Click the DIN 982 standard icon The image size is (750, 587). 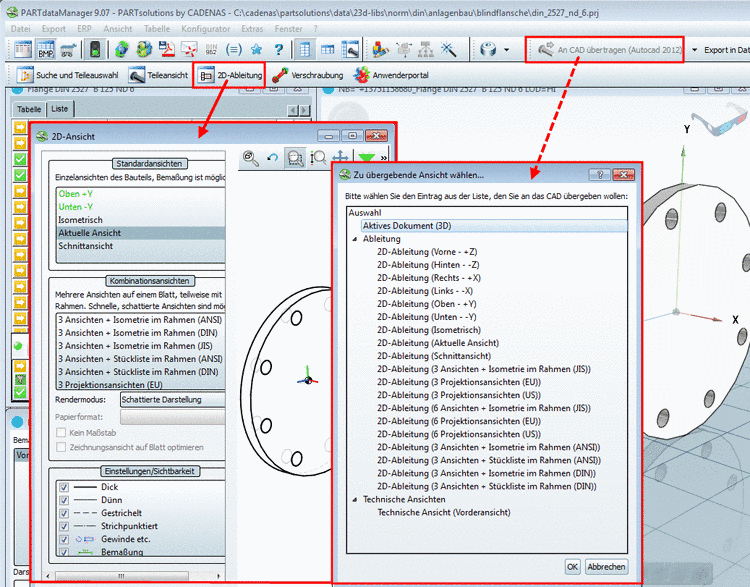coord(211,49)
